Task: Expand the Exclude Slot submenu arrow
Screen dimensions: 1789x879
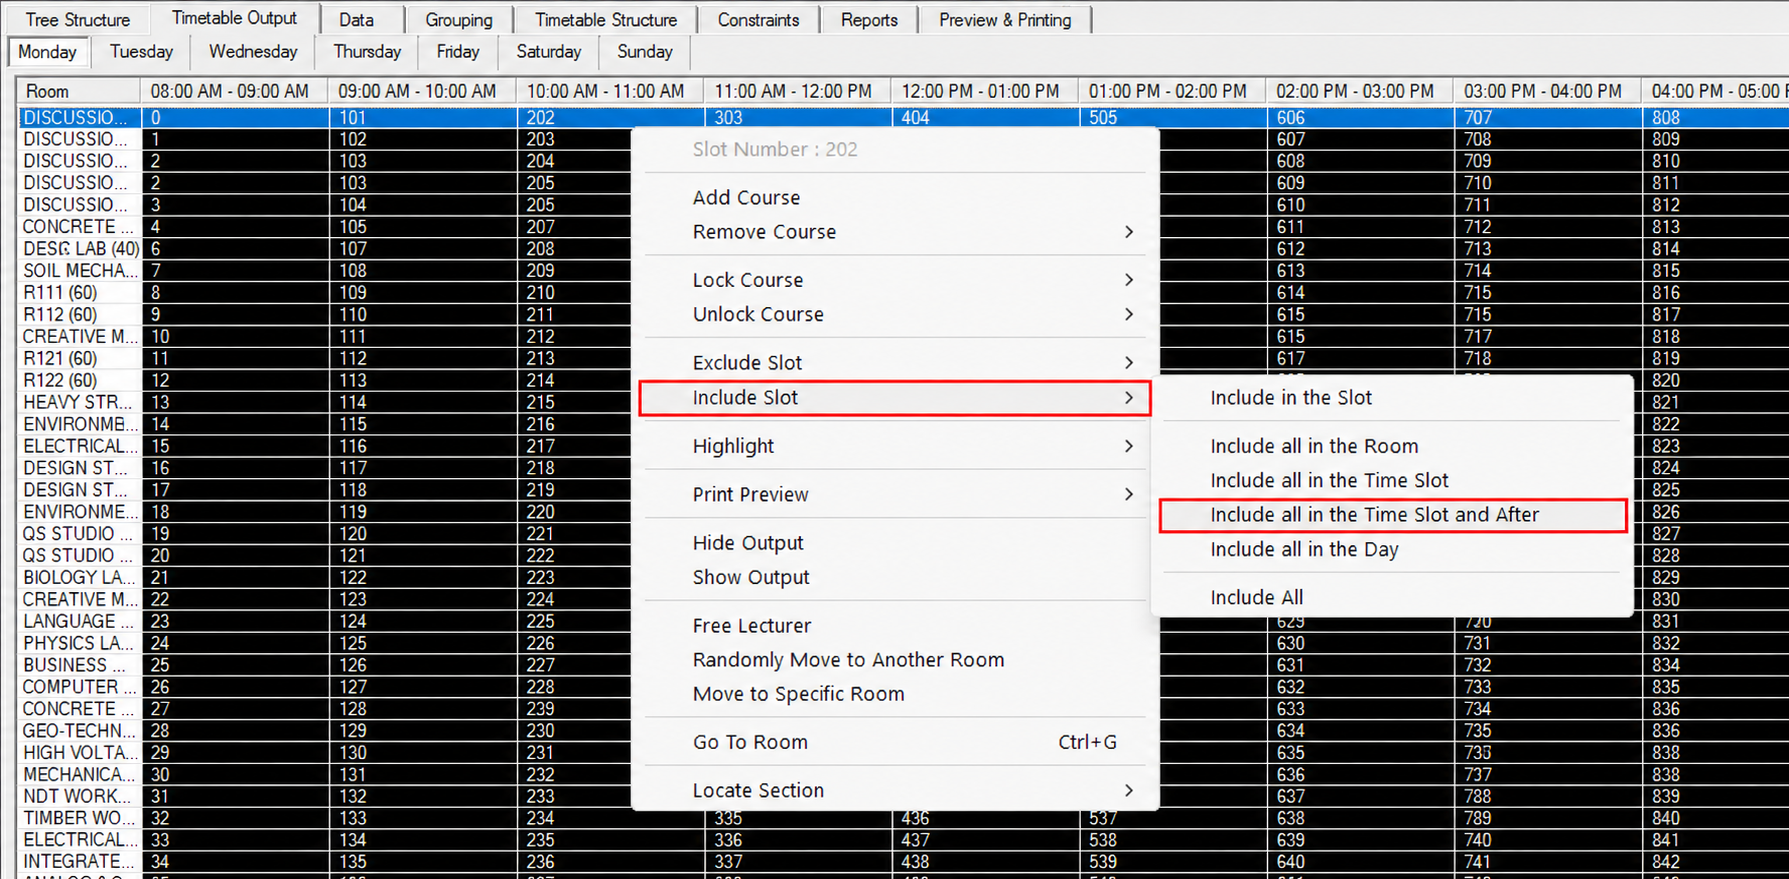Action: point(1128,363)
